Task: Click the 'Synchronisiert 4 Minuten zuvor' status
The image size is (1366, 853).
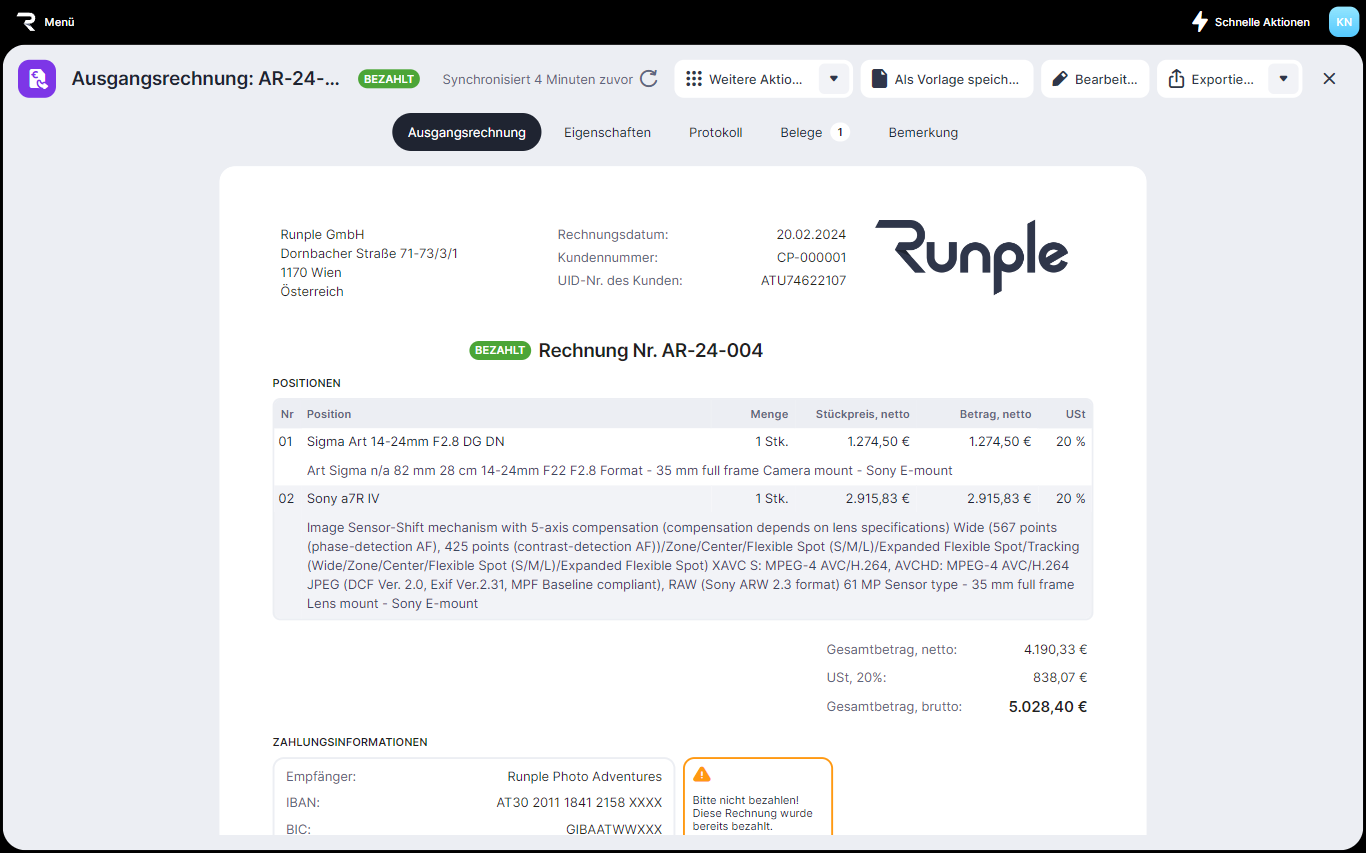Action: tap(538, 79)
